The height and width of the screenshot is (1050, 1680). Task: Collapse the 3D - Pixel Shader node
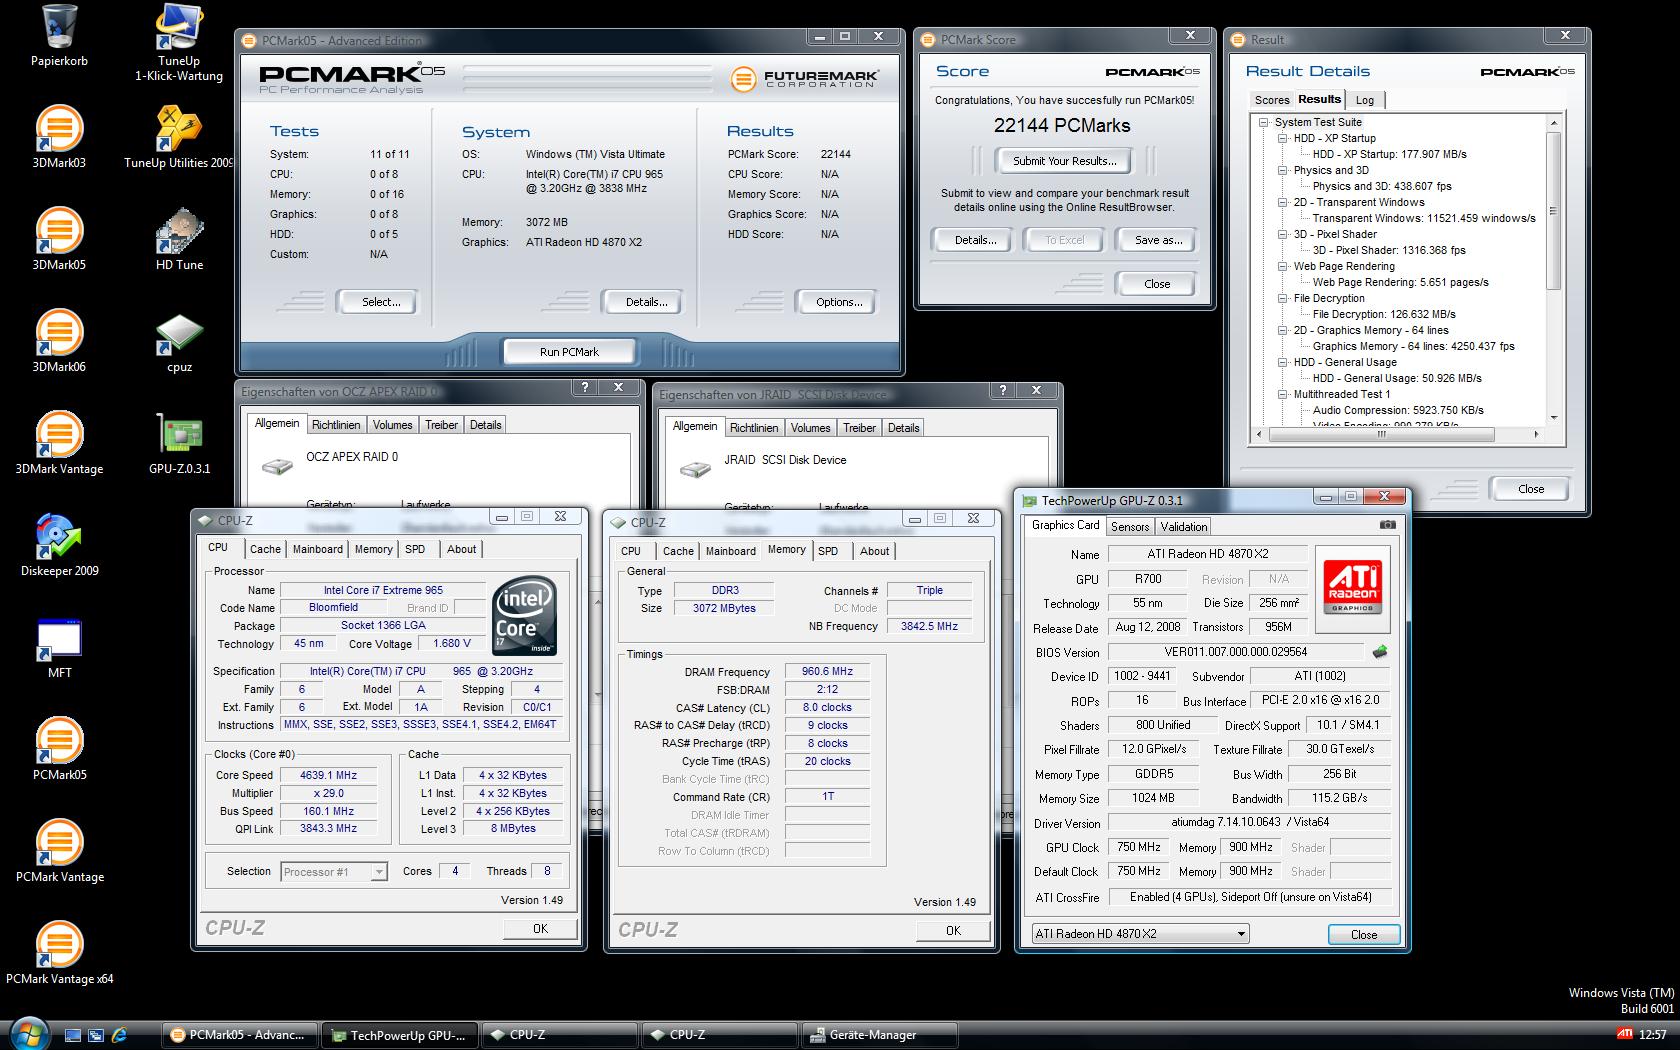(x=1283, y=234)
